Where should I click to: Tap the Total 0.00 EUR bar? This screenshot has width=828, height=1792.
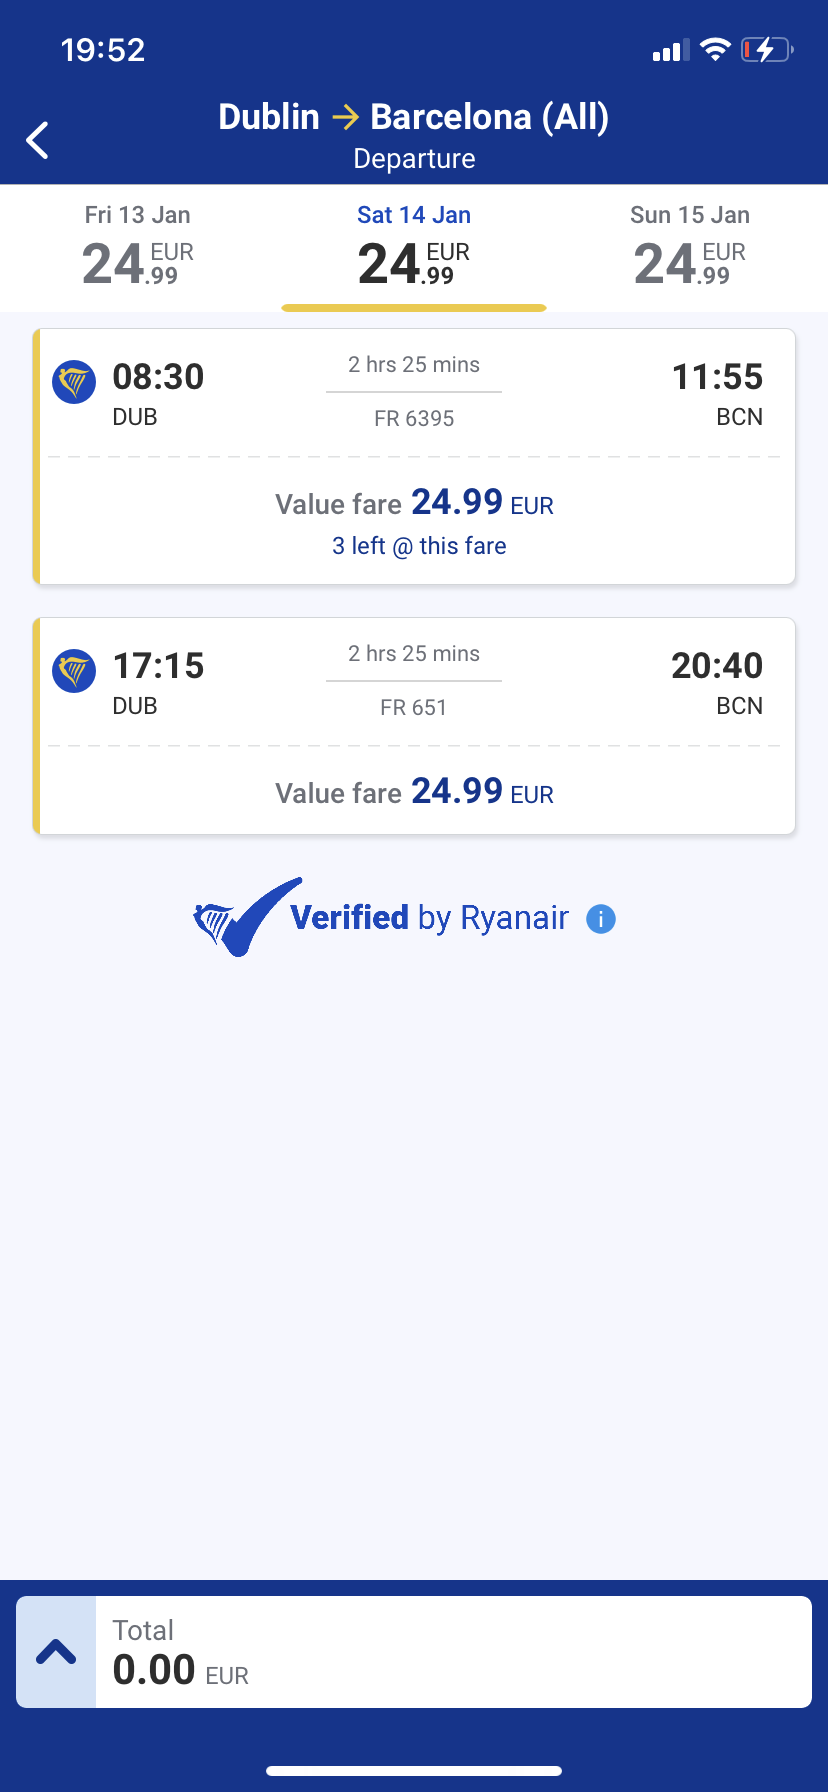(x=452, y=1652)
